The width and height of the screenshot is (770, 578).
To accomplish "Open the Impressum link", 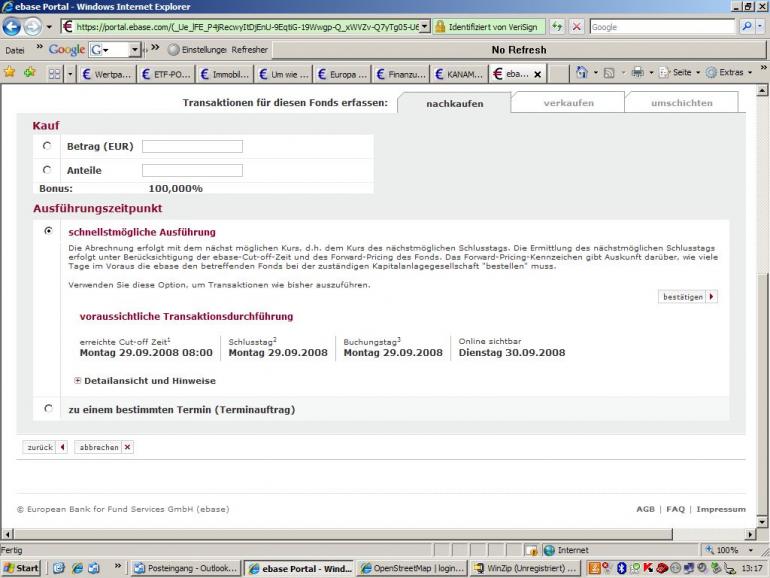I will click(720, 509).
